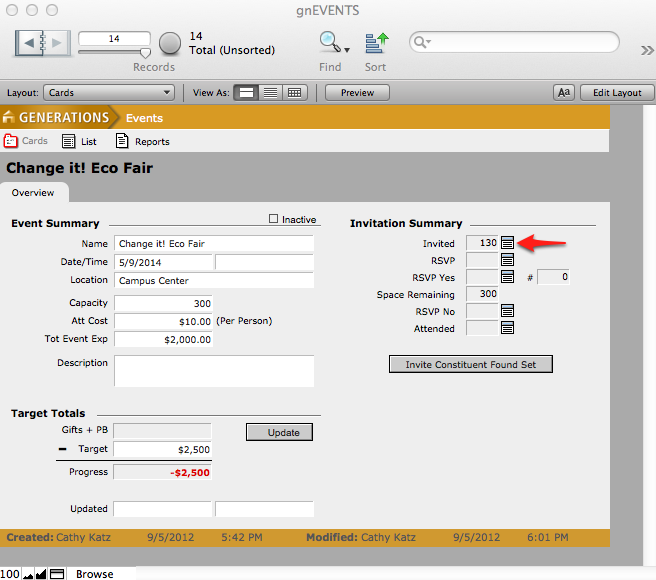Click the Sort records icon
The width and height of the screenshot is (656, 580).
click(x=376, y=42)
